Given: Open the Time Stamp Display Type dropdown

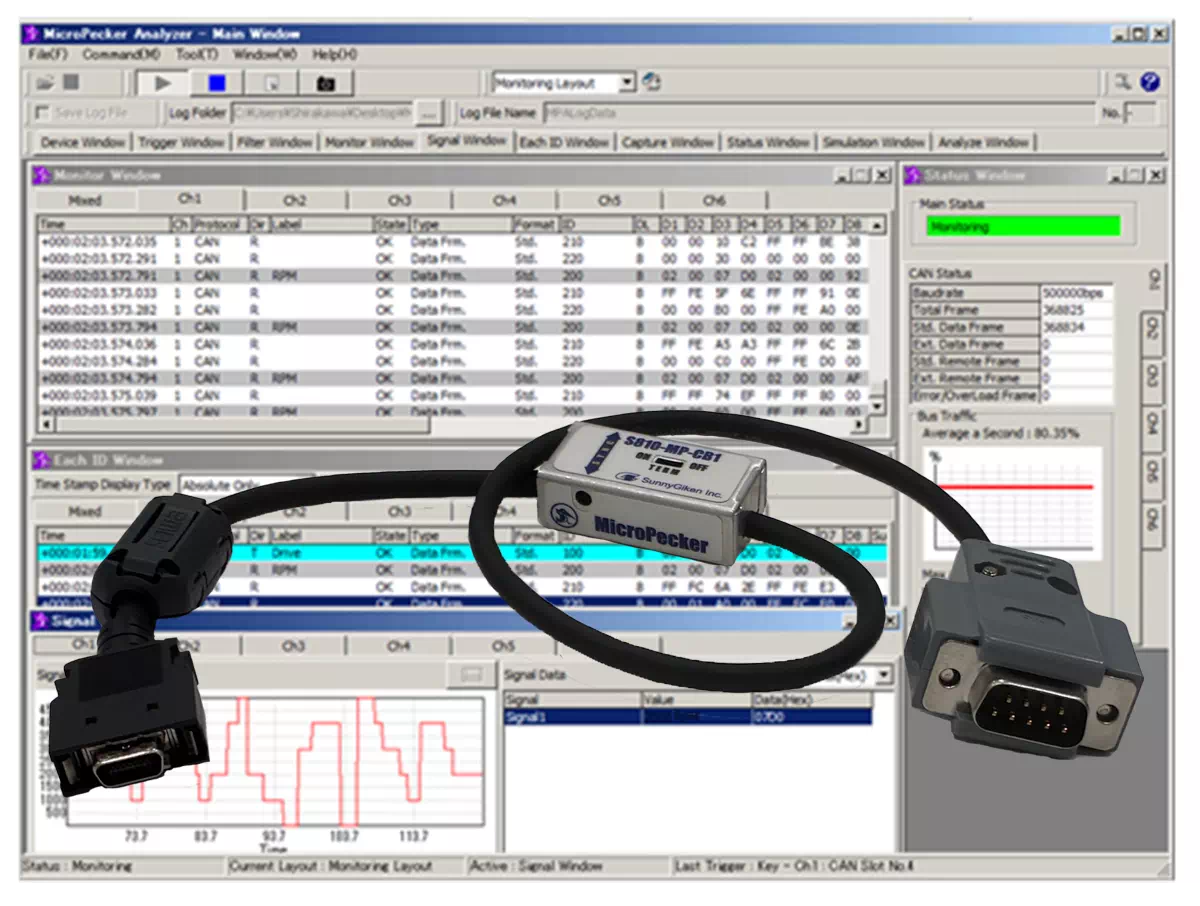Looking at the screenshot, I should click(245, 485).
